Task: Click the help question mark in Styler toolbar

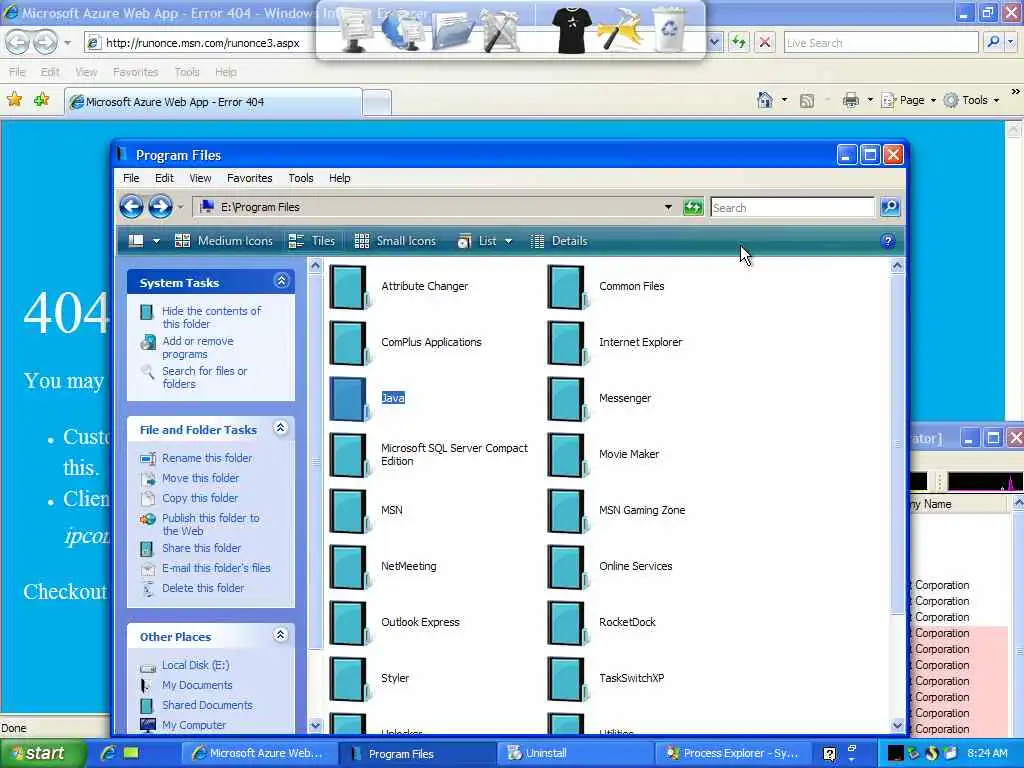Action: pos(888,242)
